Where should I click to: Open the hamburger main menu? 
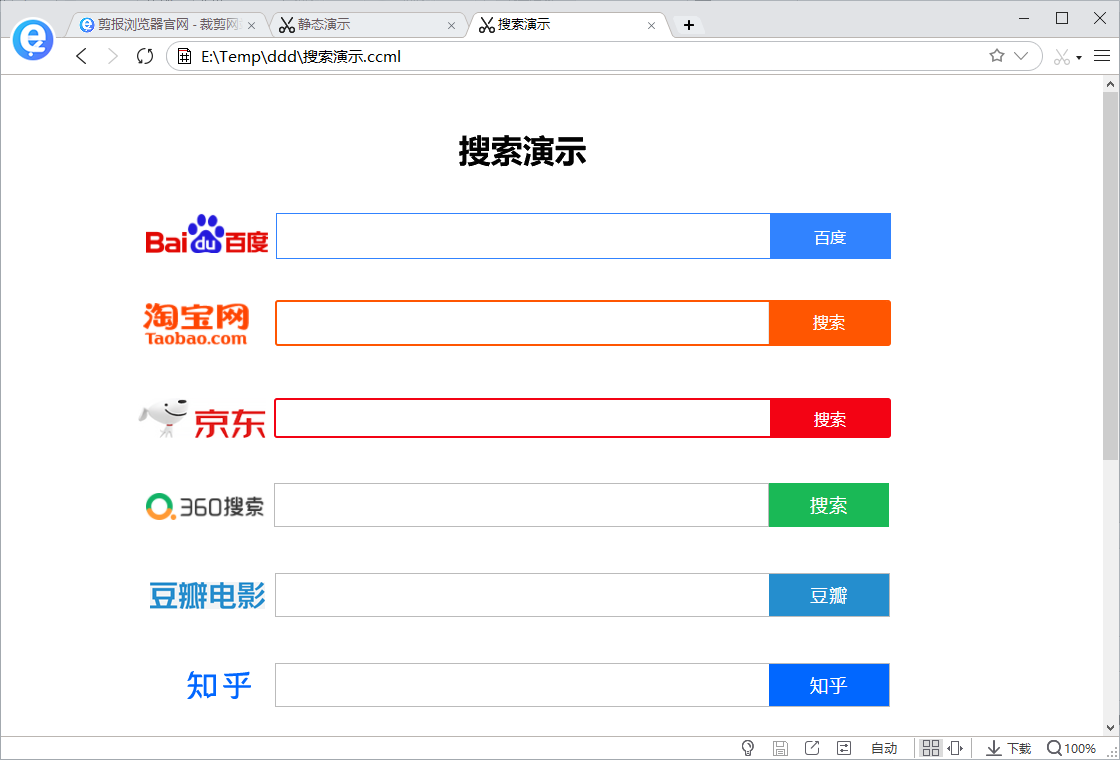pos(1101,56)
